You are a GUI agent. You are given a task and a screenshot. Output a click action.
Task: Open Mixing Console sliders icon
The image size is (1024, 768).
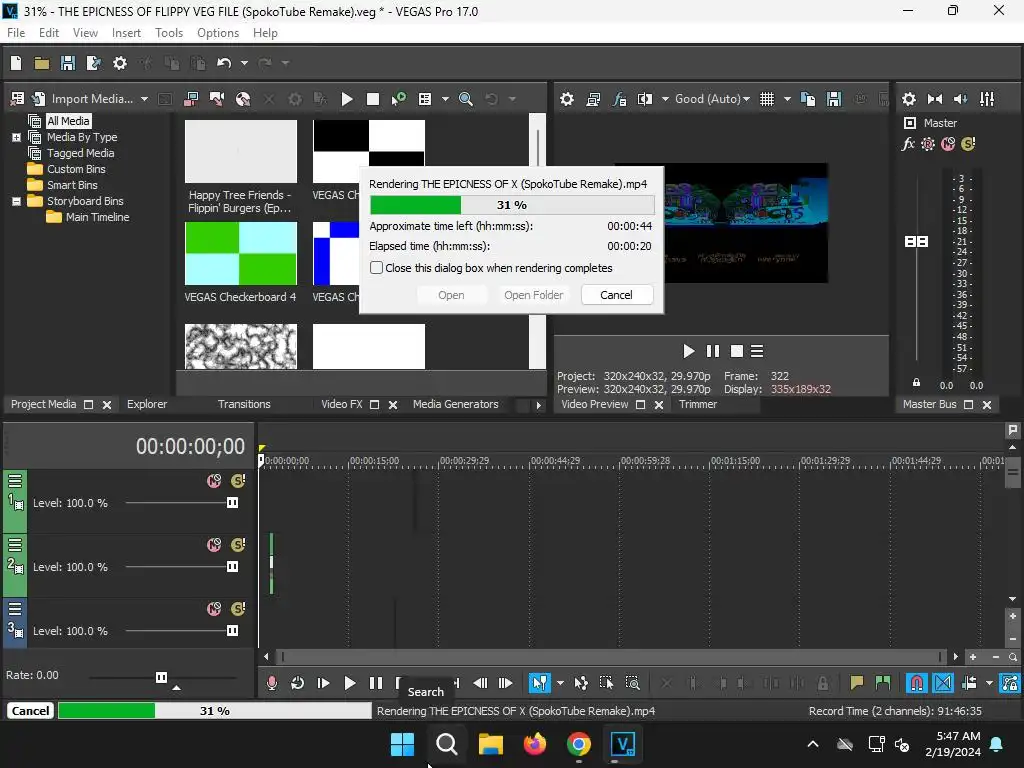click(x=987, y=99)
